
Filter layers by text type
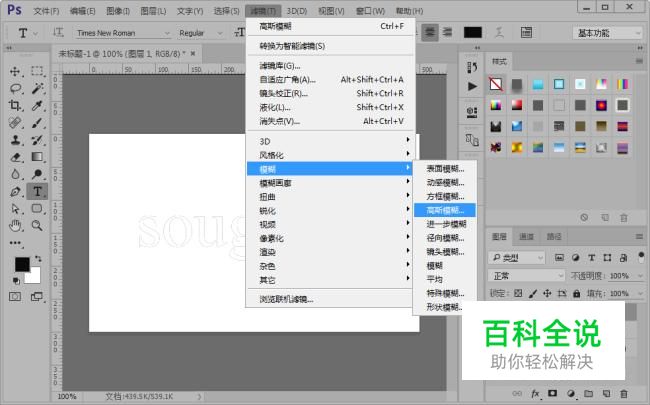592,258
